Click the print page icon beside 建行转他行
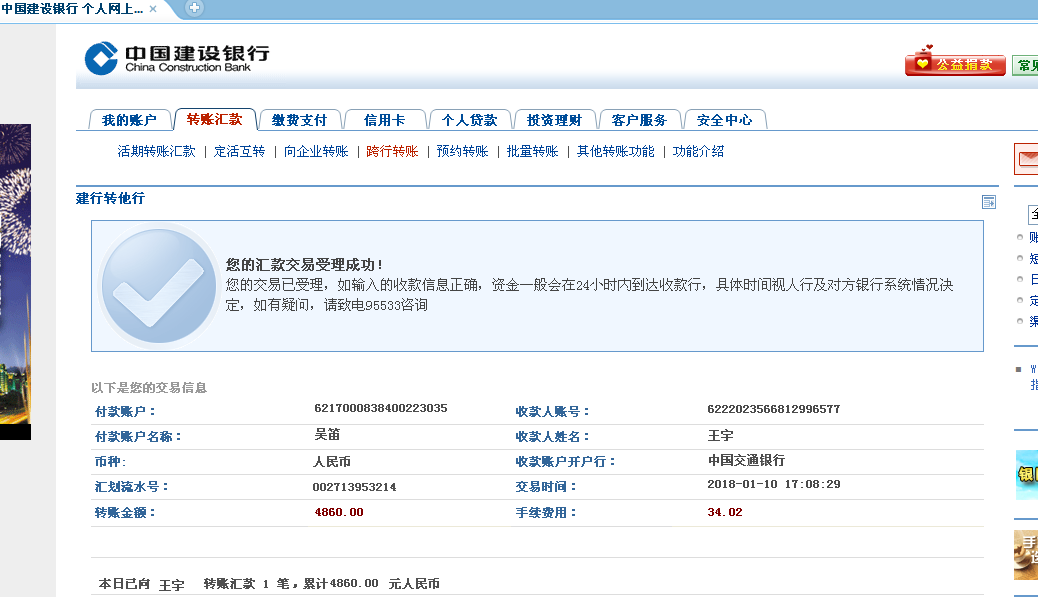This screenshot has height=597, width=1038. (x=990, y=201)
